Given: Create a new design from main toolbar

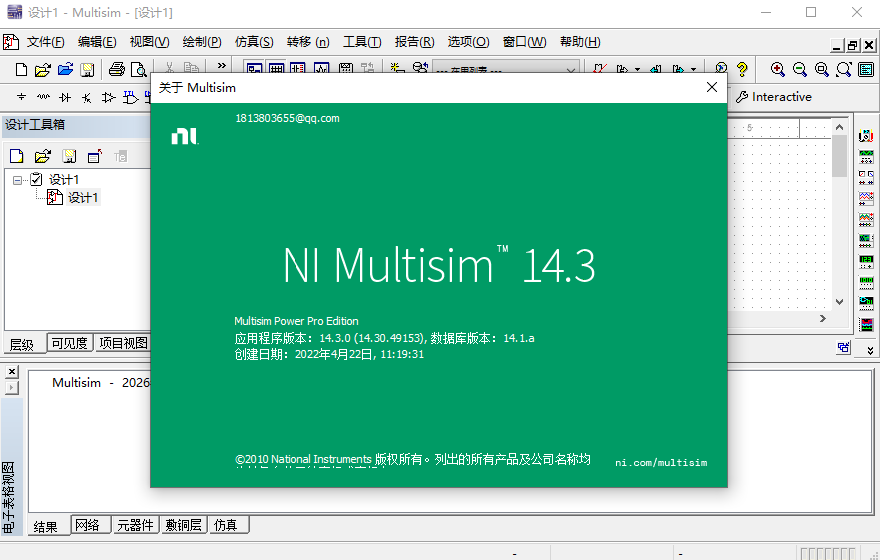Looking at the screenshot, I should (x=21, y=70).
